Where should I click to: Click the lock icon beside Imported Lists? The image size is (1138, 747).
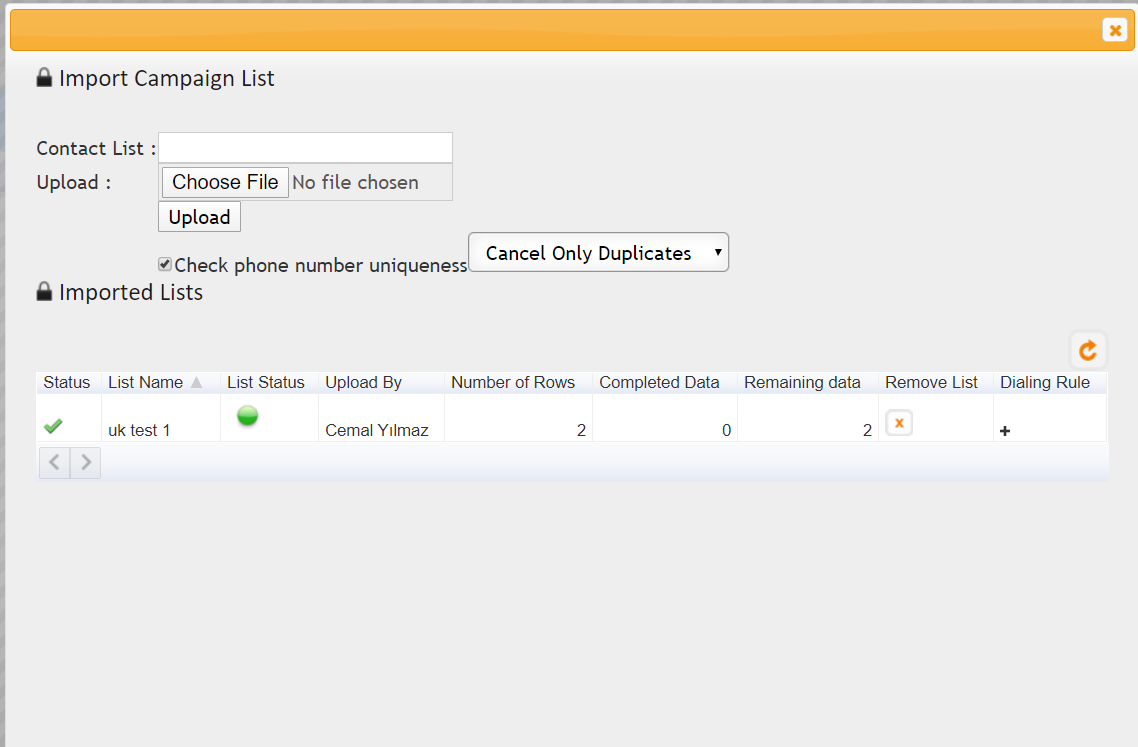[44, 292]
